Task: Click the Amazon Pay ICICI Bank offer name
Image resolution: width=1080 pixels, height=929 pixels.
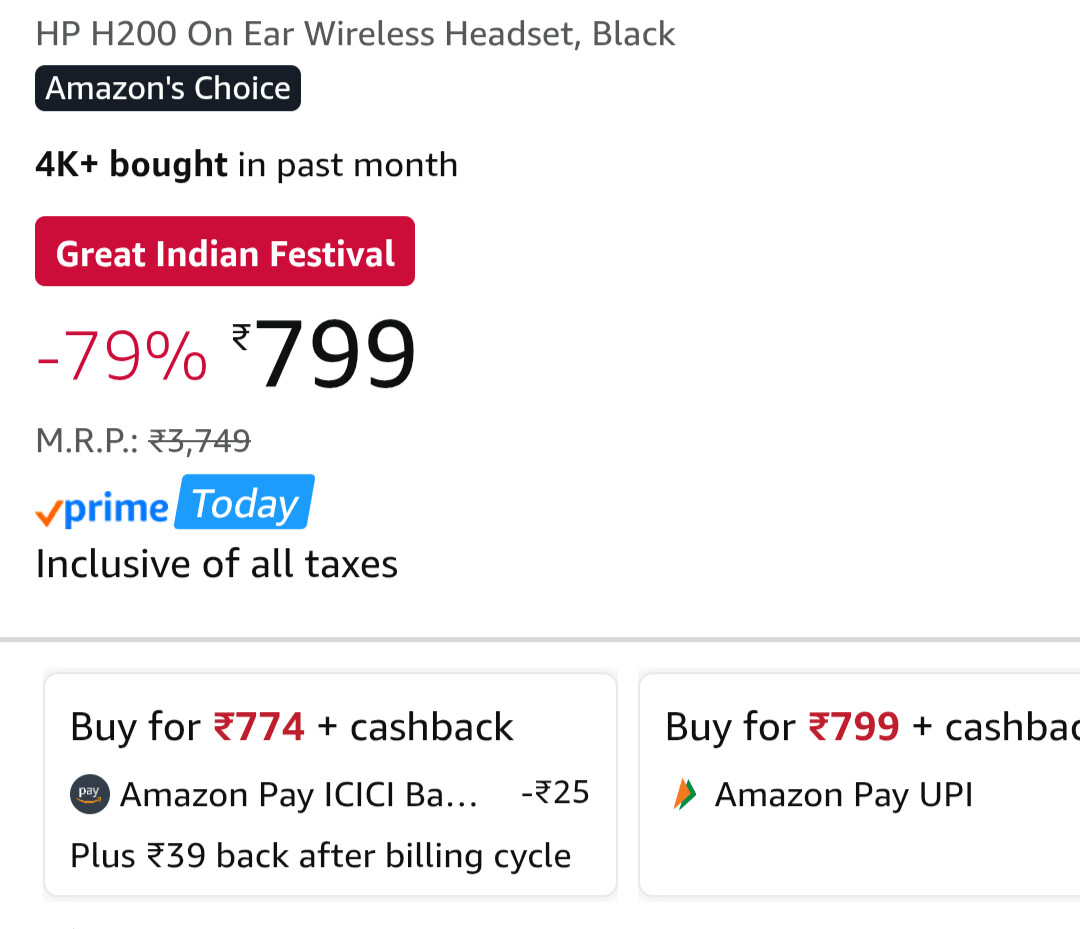Action: [298, 795]
